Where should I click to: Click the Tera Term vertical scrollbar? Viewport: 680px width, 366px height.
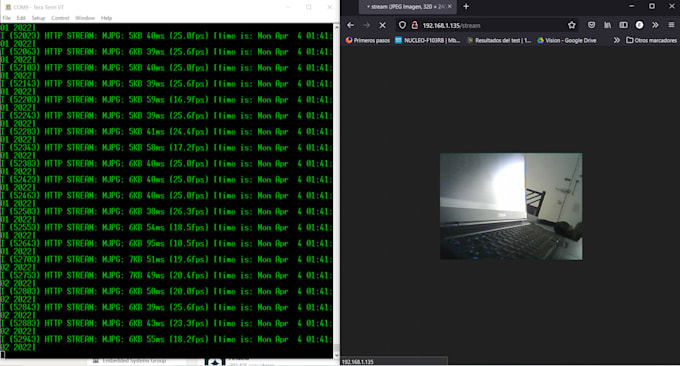click(x=336, y=190)
